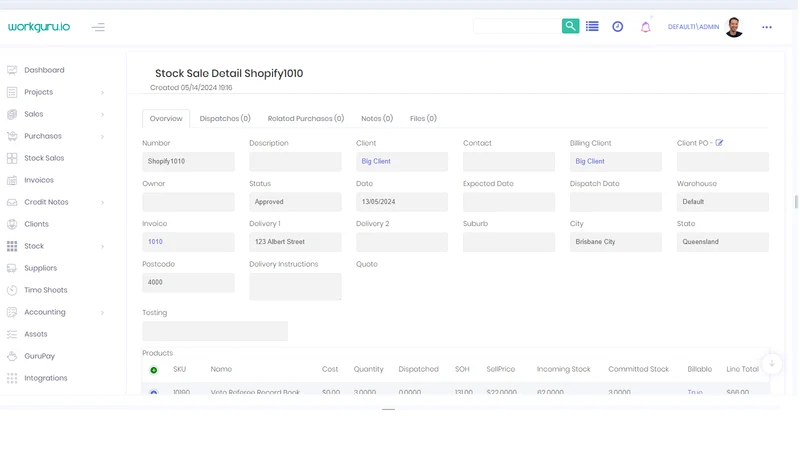Screen dimensions: 800x450
Task: Open the admin user avatar
Action: [734, 27]
